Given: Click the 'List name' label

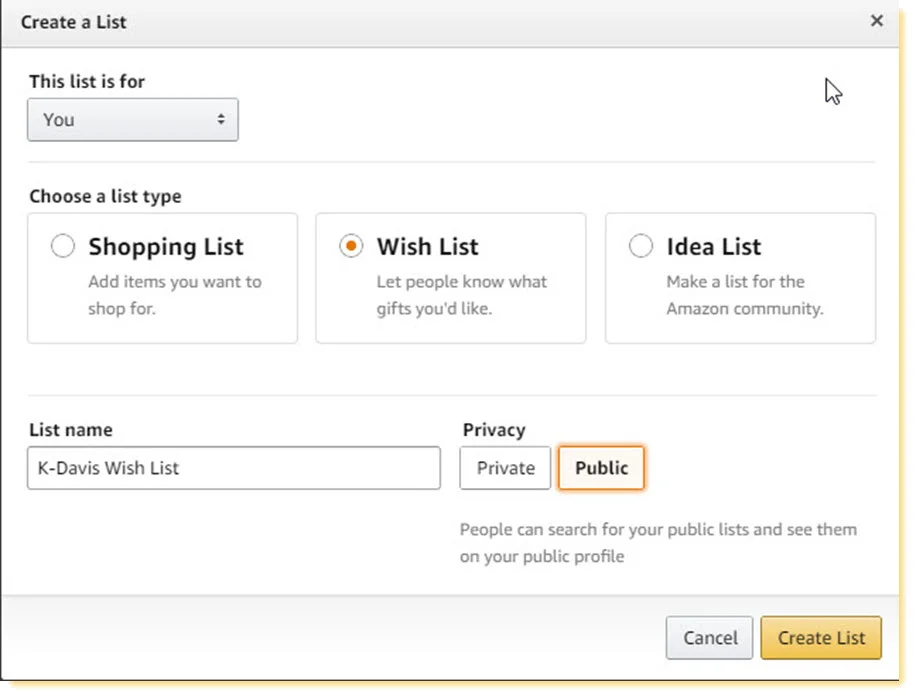Looking at the screenshot, I should click(71, 430).
